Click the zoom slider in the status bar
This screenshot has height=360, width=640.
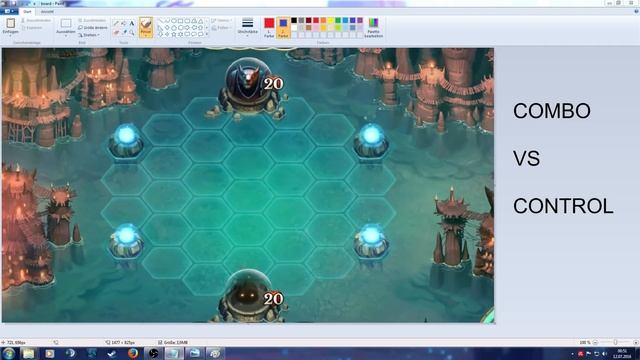tap(615, 342)
